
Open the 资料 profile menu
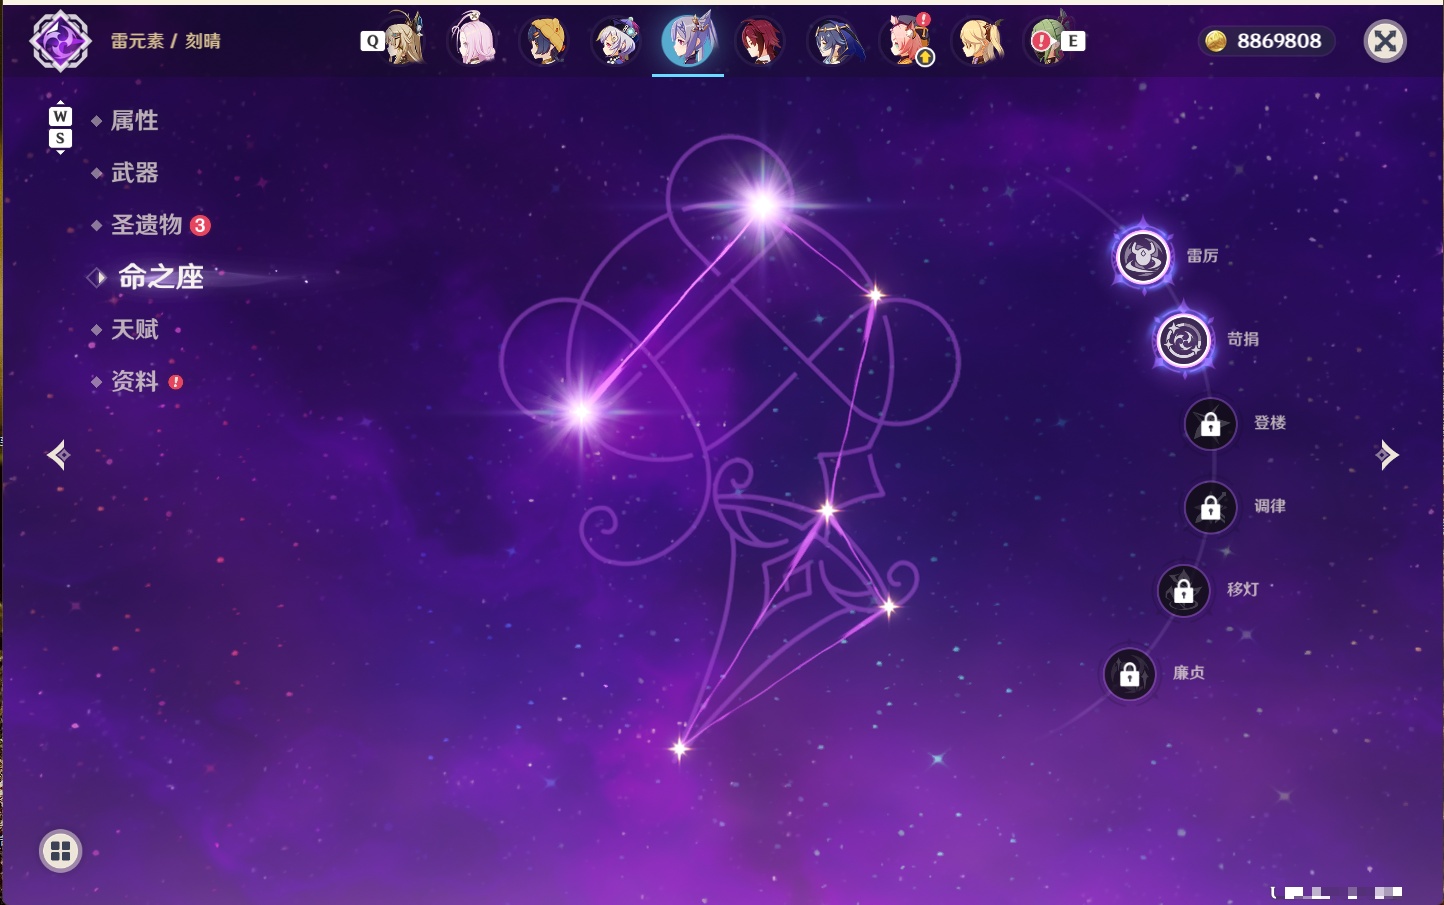pyautogui.click(x=134, y=381)
